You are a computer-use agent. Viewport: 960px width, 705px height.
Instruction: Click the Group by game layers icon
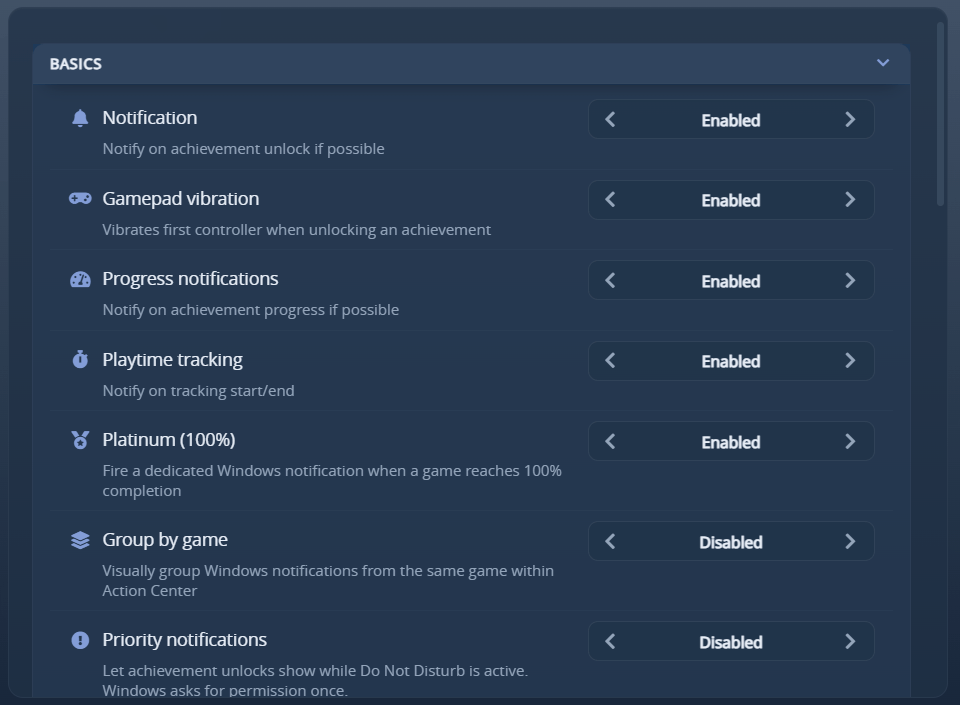pyautogui.click(x=80, y=540)
